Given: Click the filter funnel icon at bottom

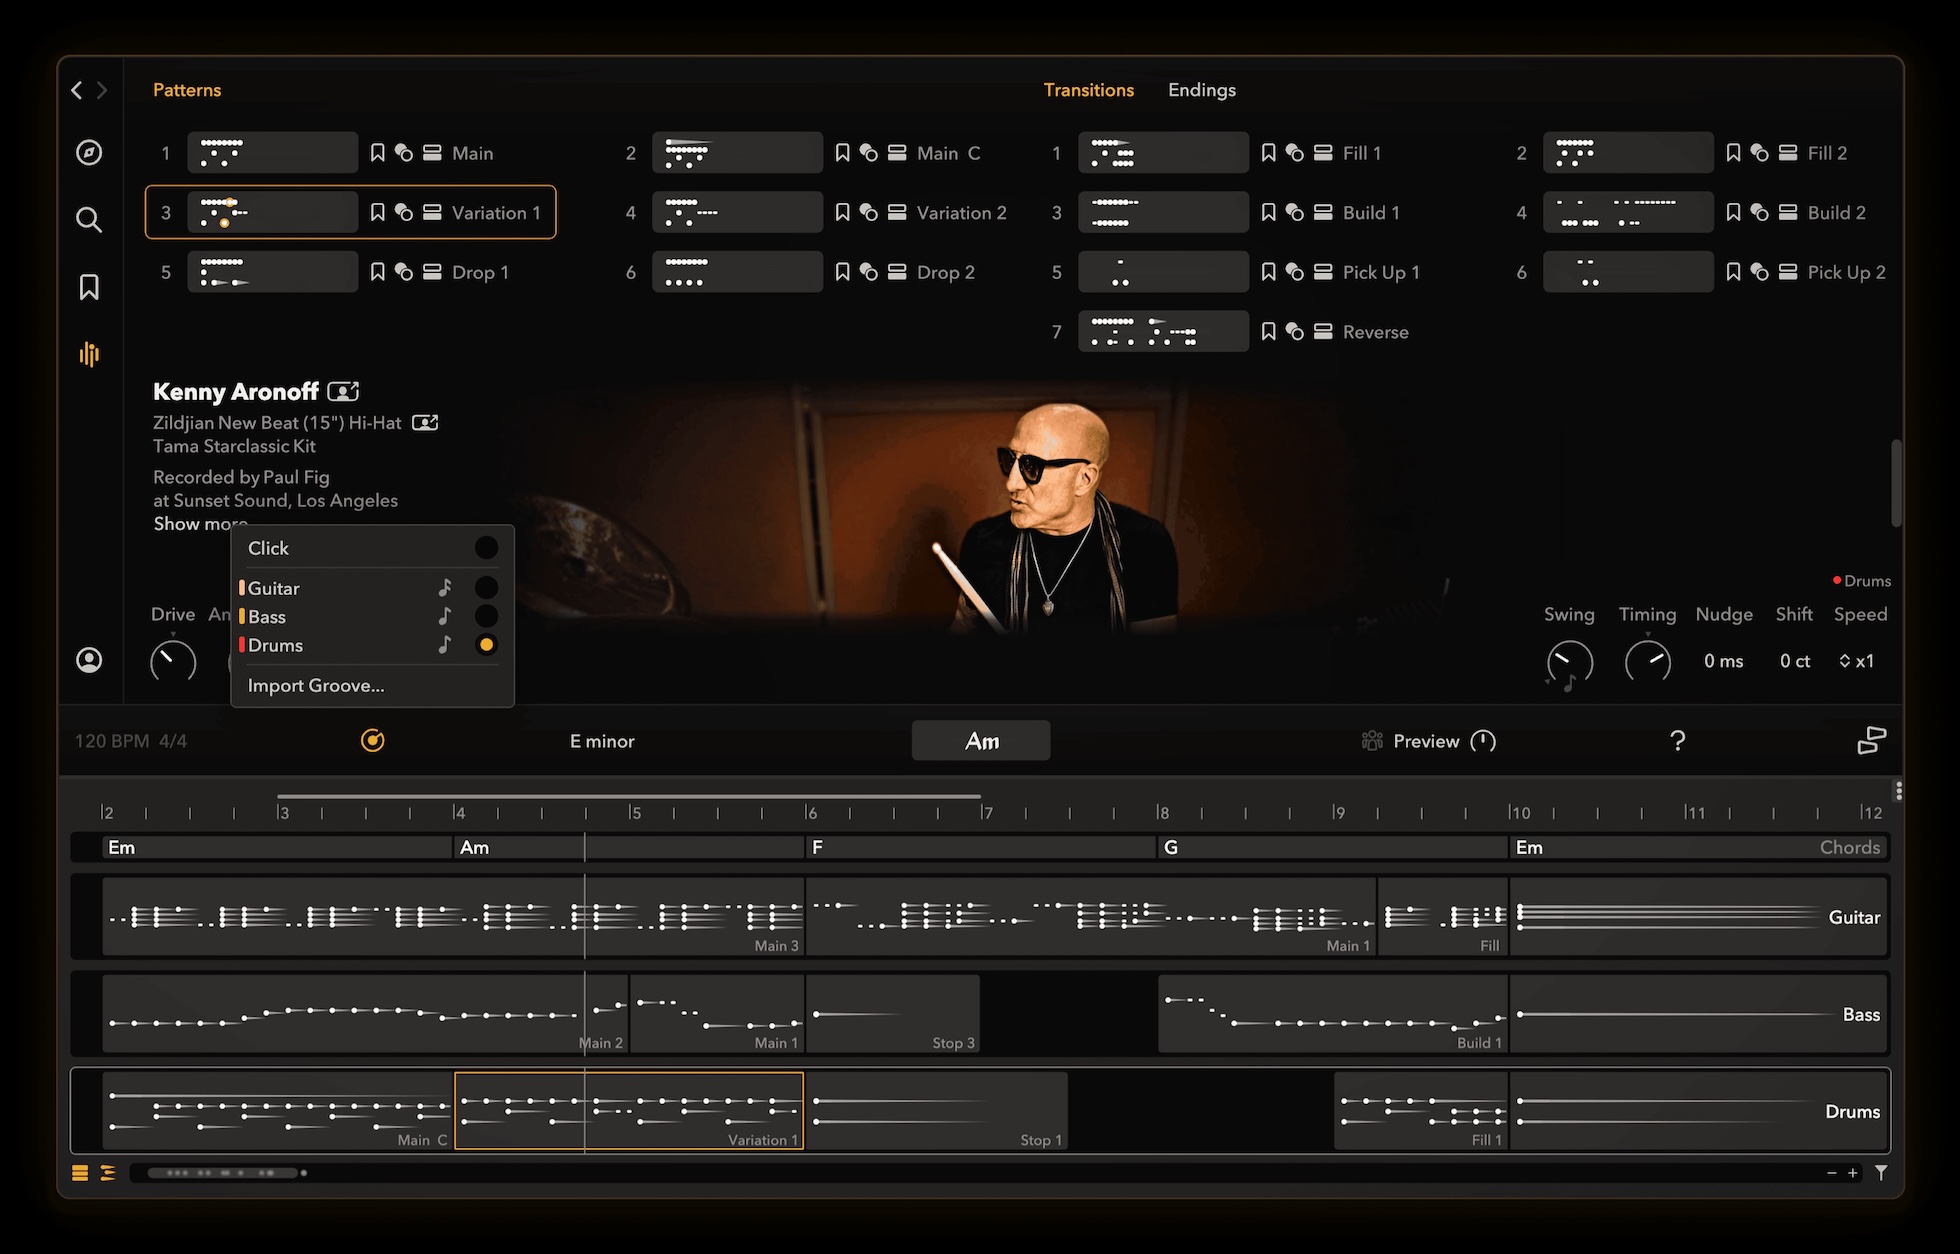Looking at the screenshot, I should 1881,1173.
